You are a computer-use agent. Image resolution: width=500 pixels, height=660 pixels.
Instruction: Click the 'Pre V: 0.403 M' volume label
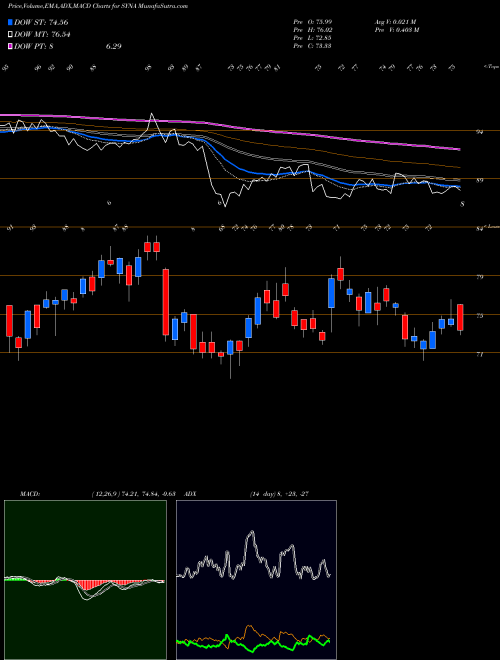(x=396, y=30)
